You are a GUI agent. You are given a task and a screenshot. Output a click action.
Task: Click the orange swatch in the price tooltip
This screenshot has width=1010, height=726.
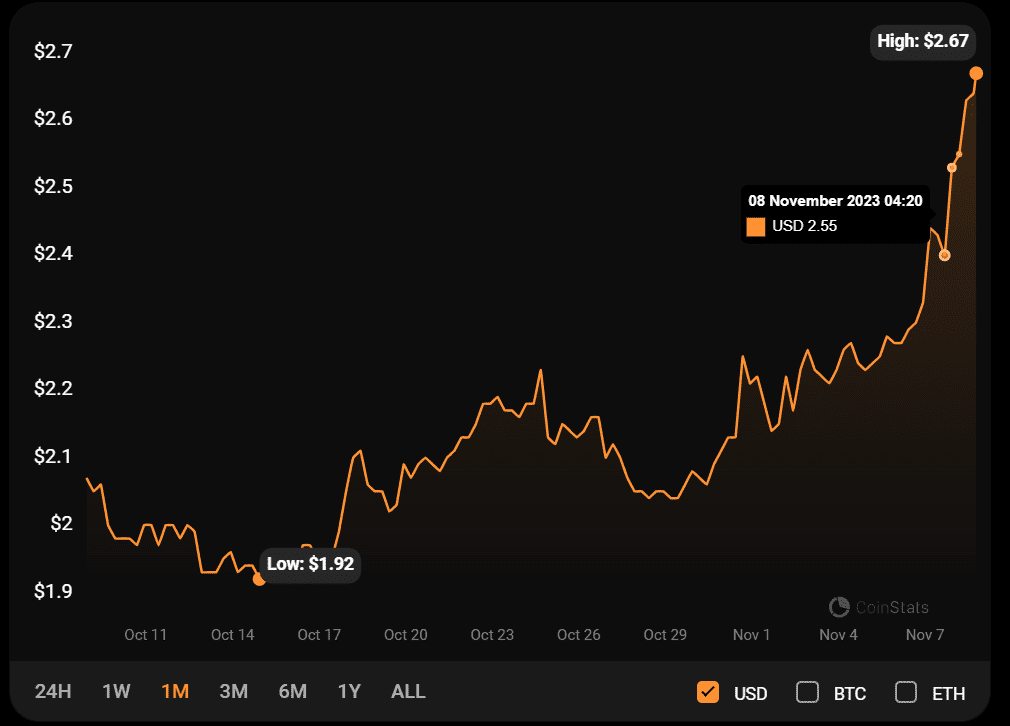(756, 226)
